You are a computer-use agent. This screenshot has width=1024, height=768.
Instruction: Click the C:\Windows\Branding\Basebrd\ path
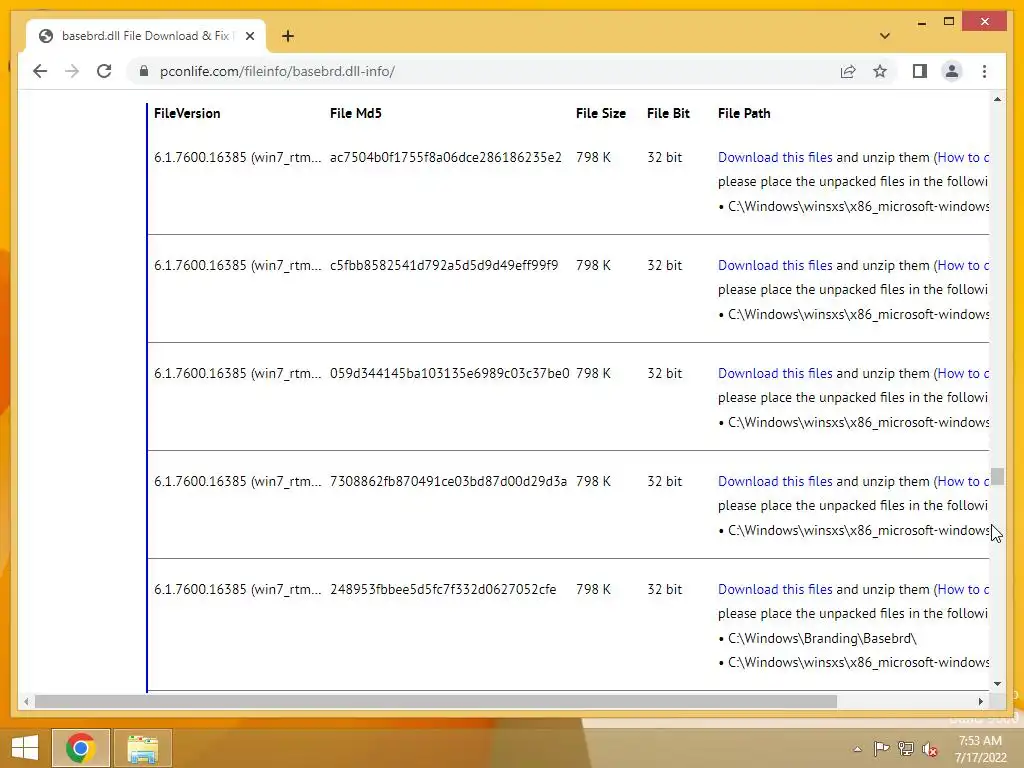(x=822, y=638)
